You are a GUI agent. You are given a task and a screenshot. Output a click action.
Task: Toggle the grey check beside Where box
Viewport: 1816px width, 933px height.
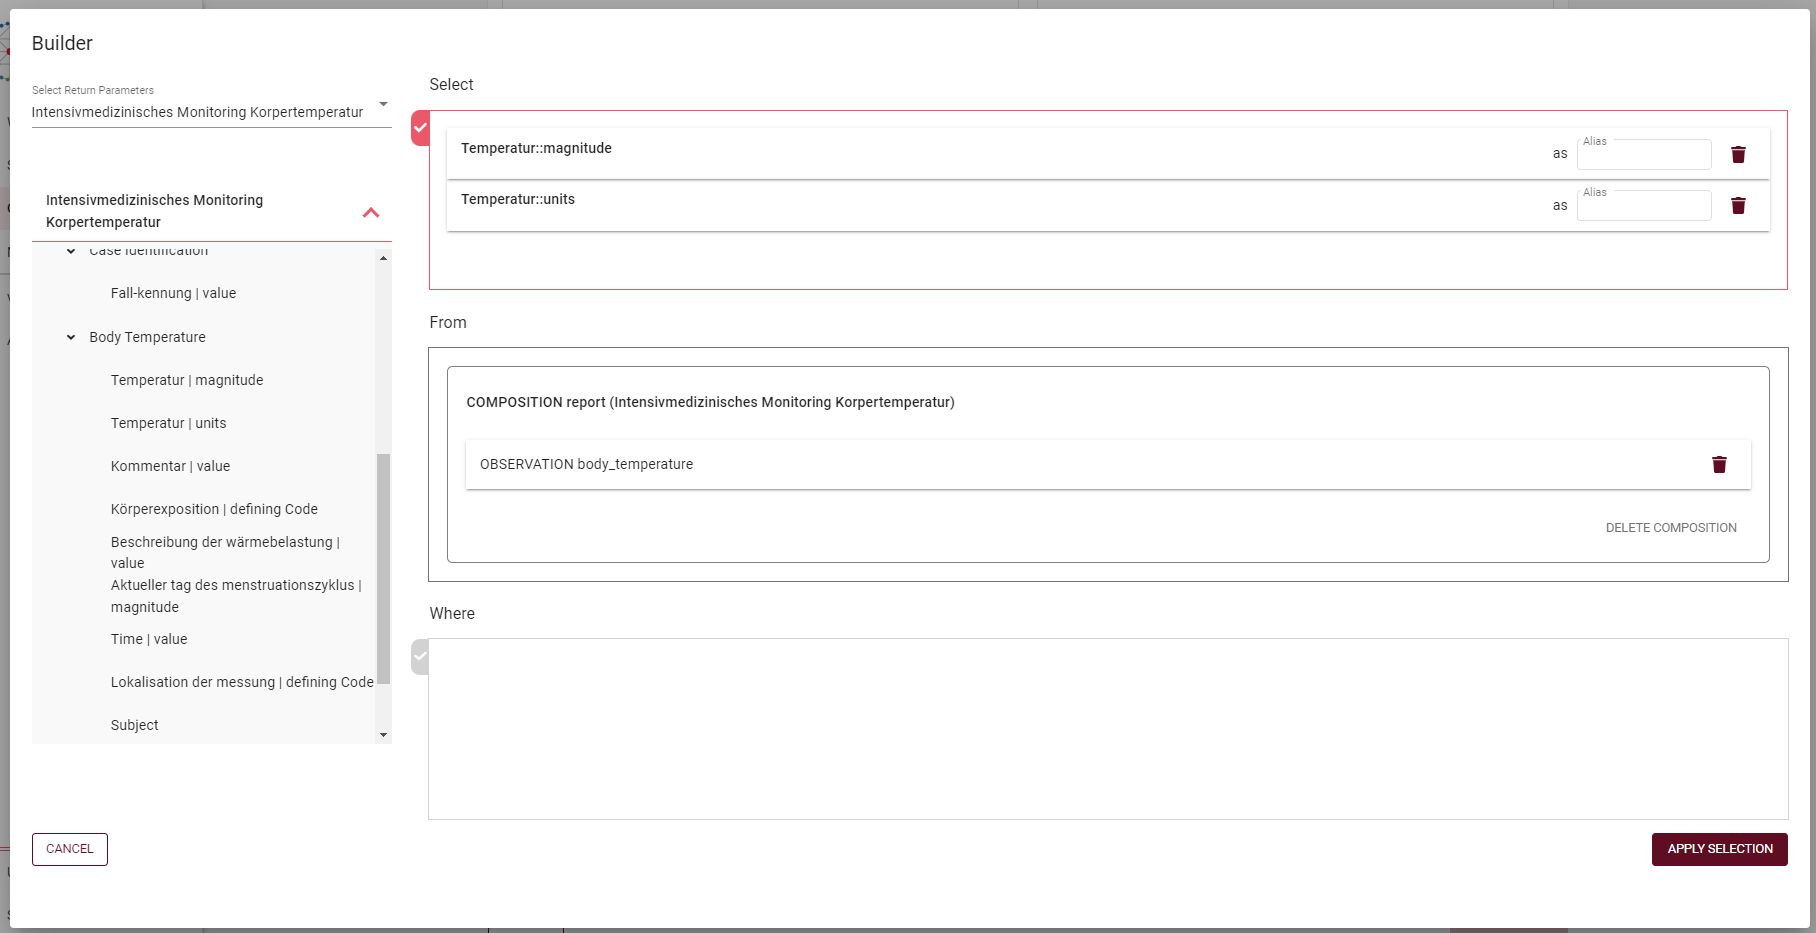point(420,657)
